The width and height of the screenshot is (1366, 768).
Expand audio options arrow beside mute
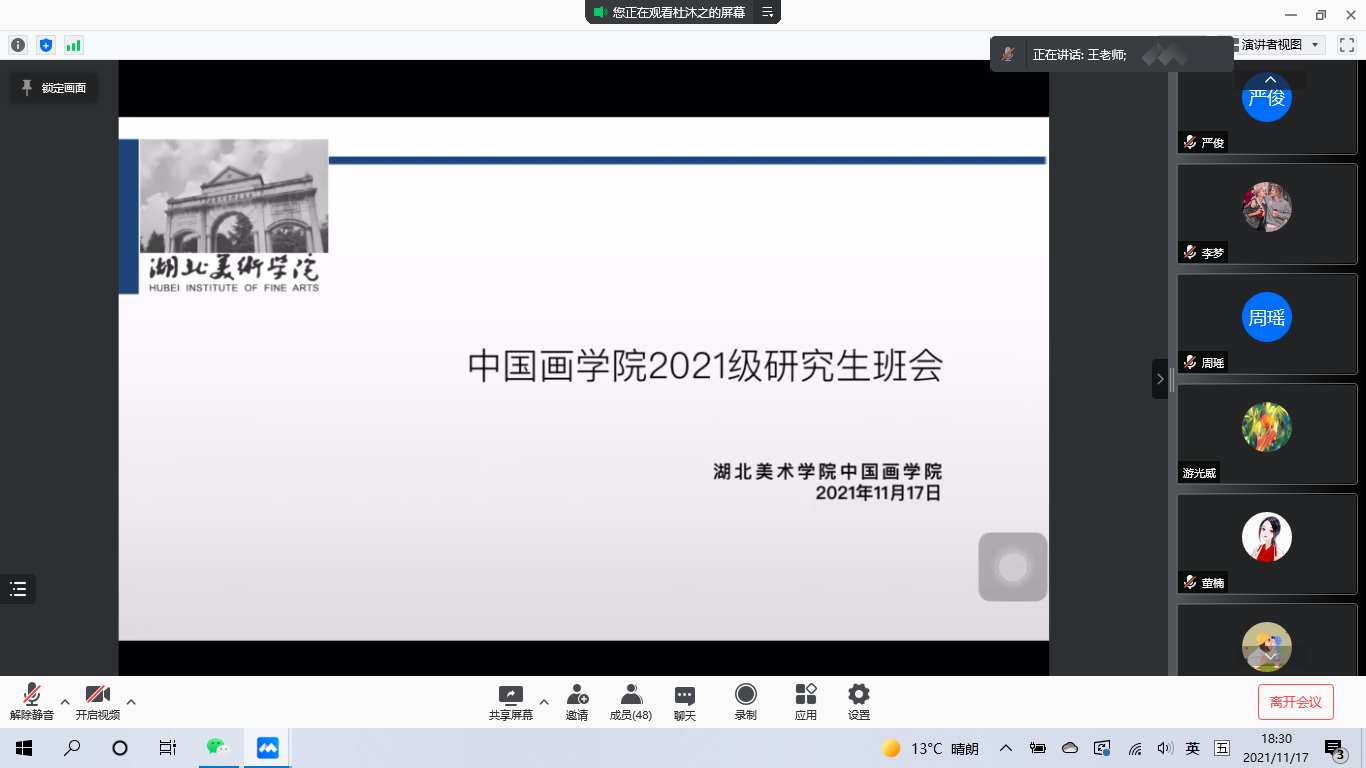coord(65,701)
